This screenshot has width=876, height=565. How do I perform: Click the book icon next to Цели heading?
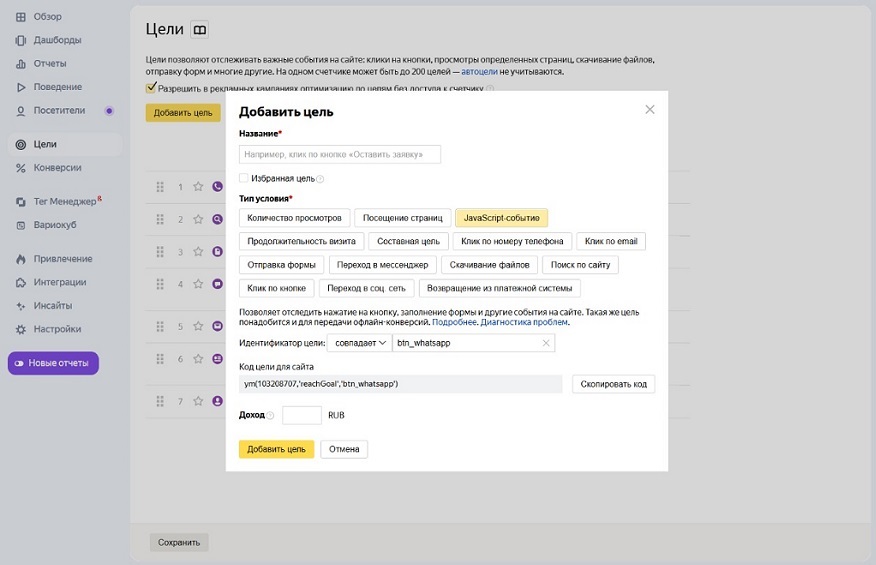click(x=200, y=31)
